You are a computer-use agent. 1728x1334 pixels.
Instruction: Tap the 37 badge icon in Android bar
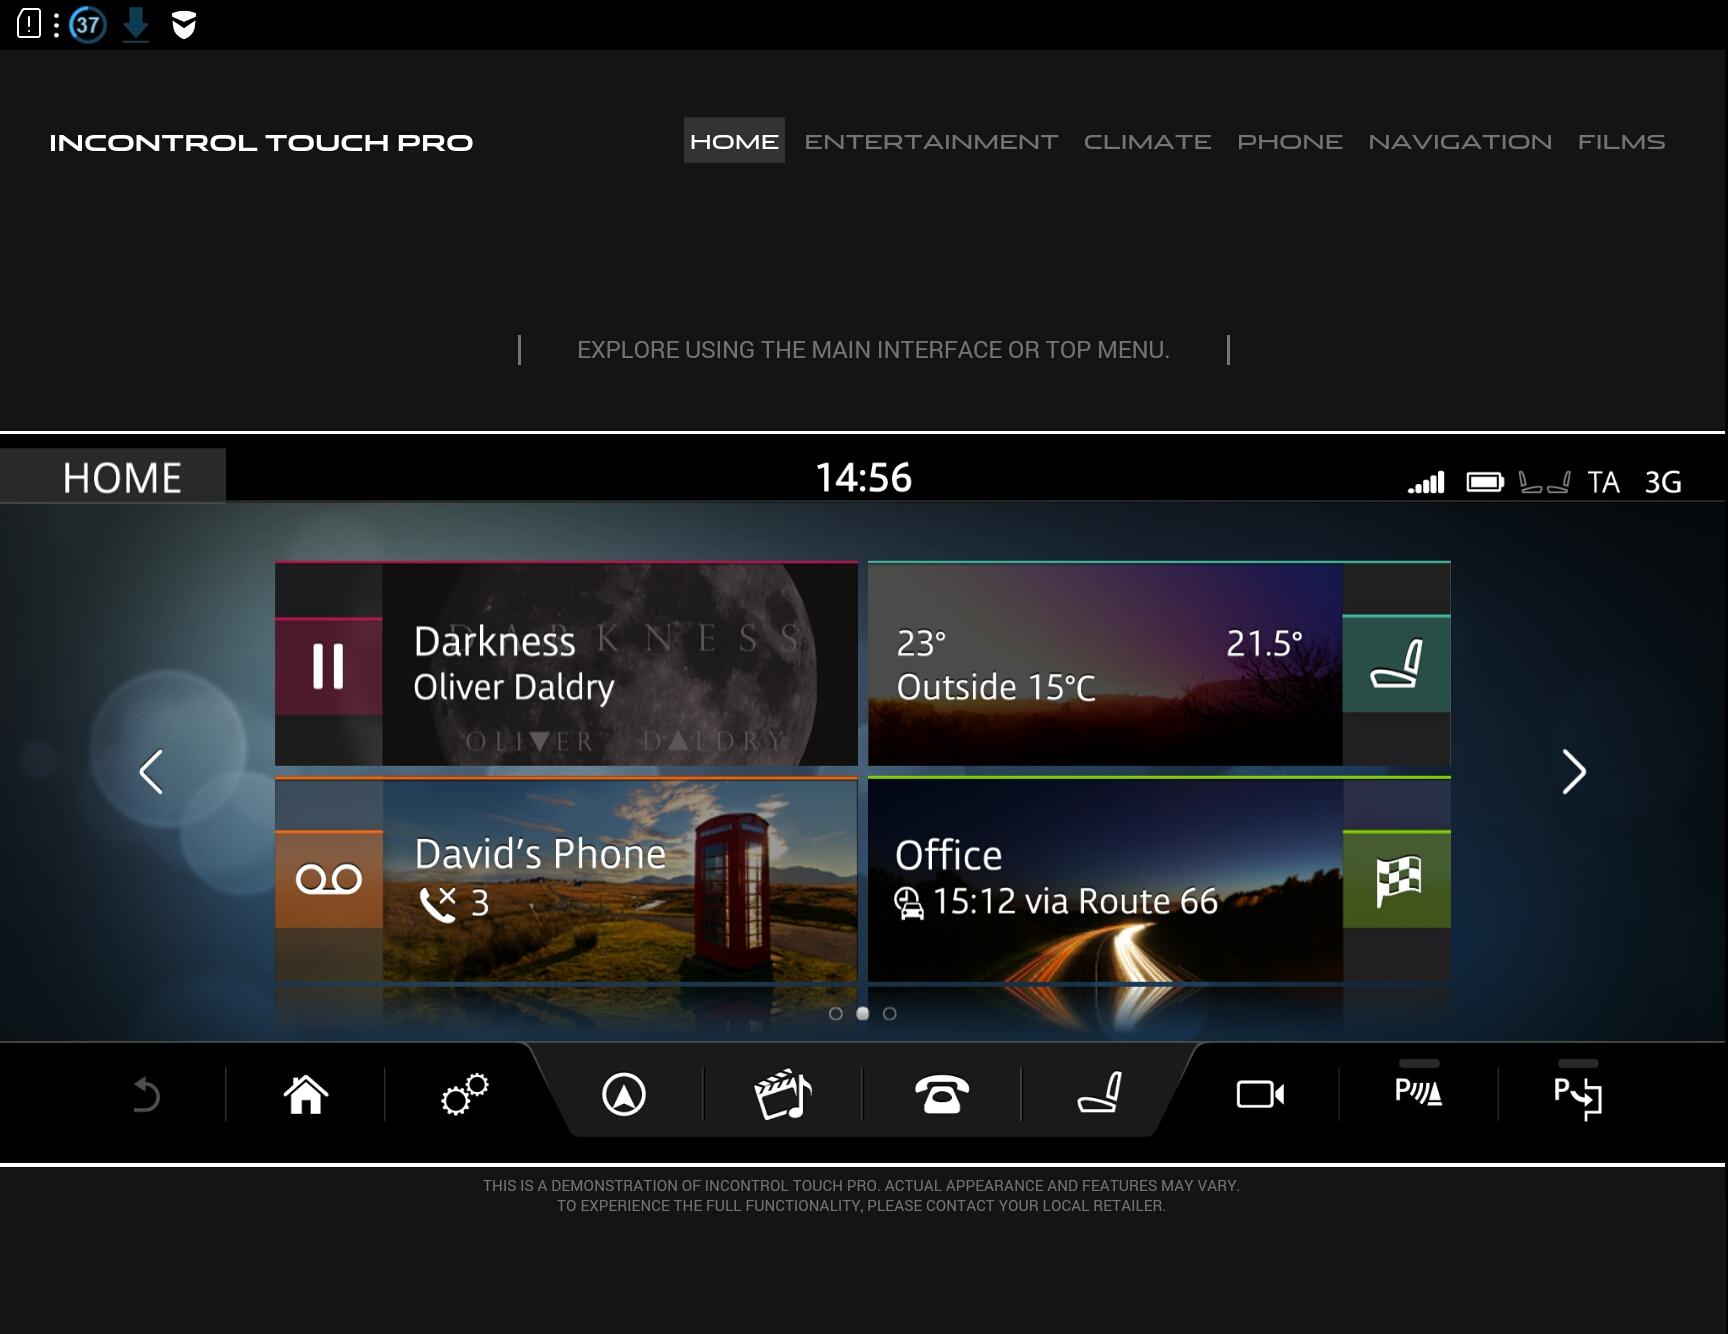pos(88,24)
